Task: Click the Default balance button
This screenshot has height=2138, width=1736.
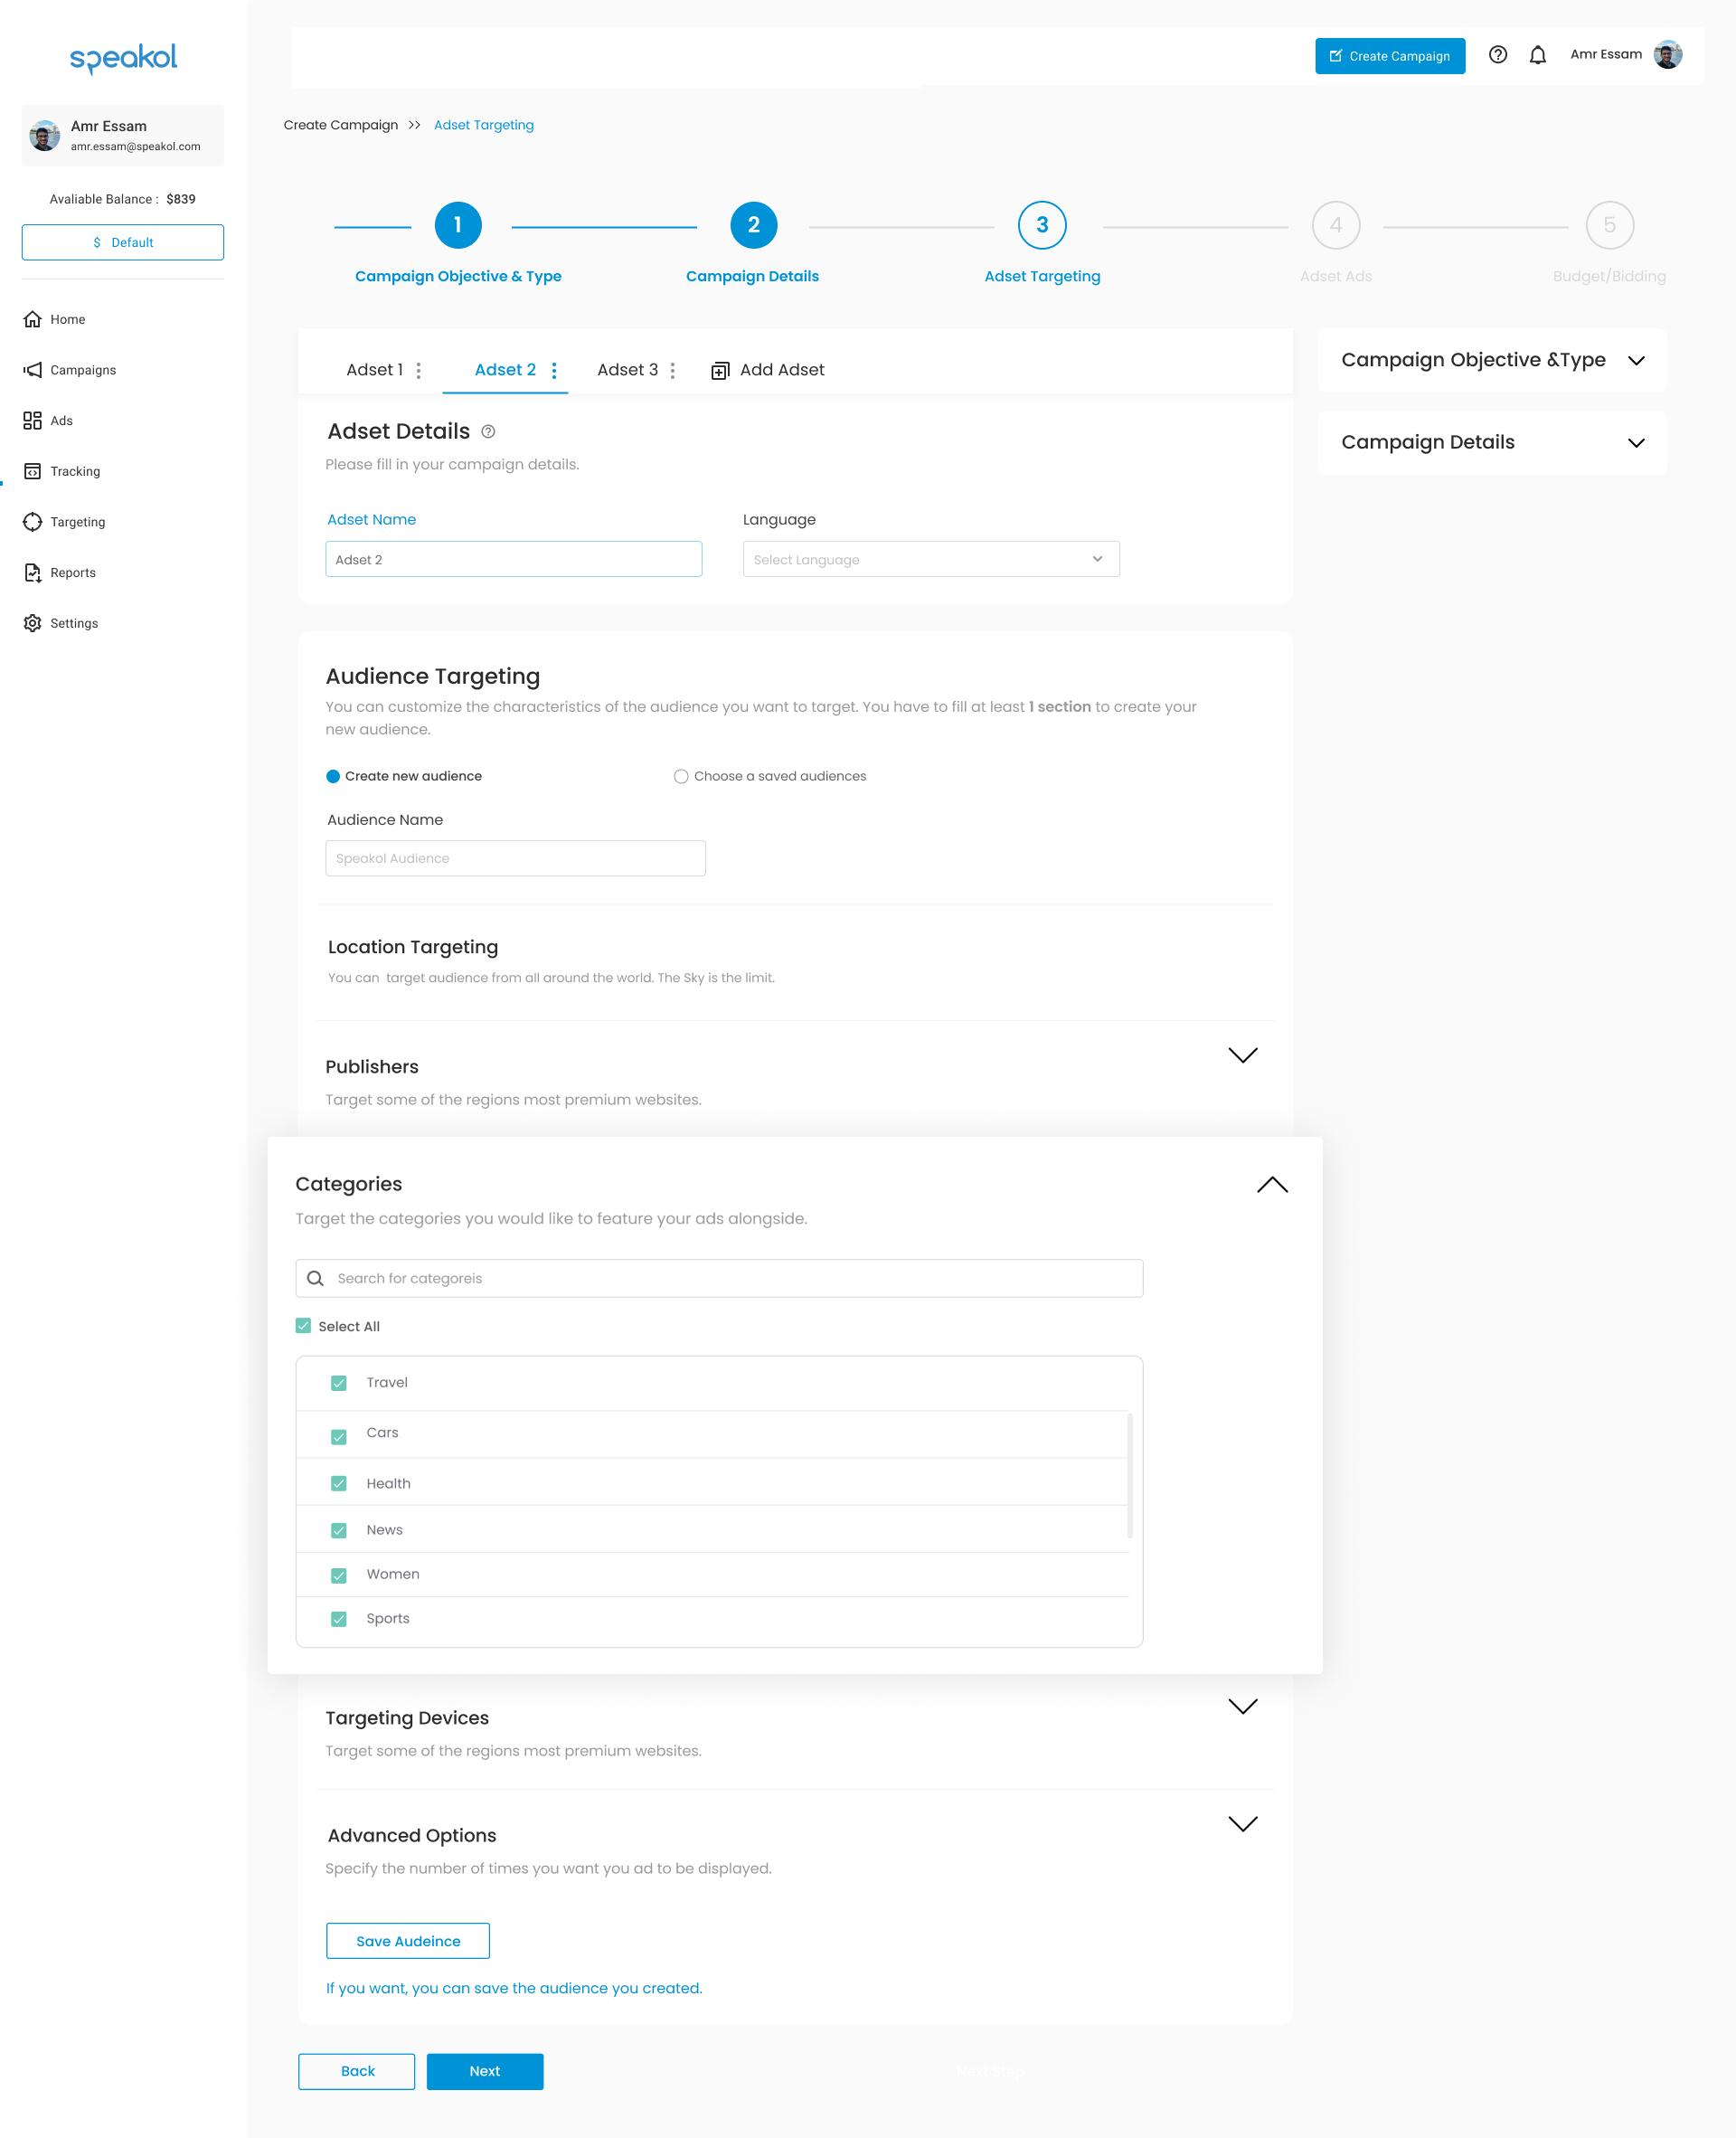Action: (x=123, y=242)
